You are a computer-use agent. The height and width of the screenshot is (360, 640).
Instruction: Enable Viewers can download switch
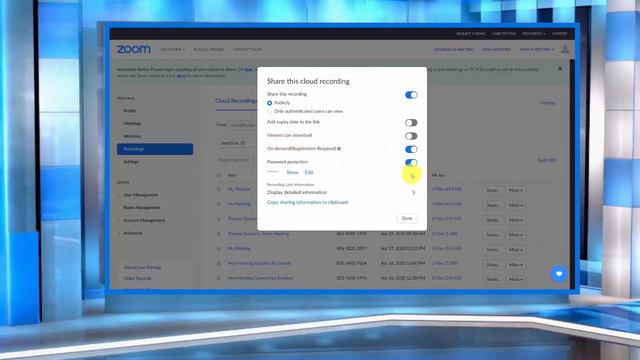click(x=411, y=136)
